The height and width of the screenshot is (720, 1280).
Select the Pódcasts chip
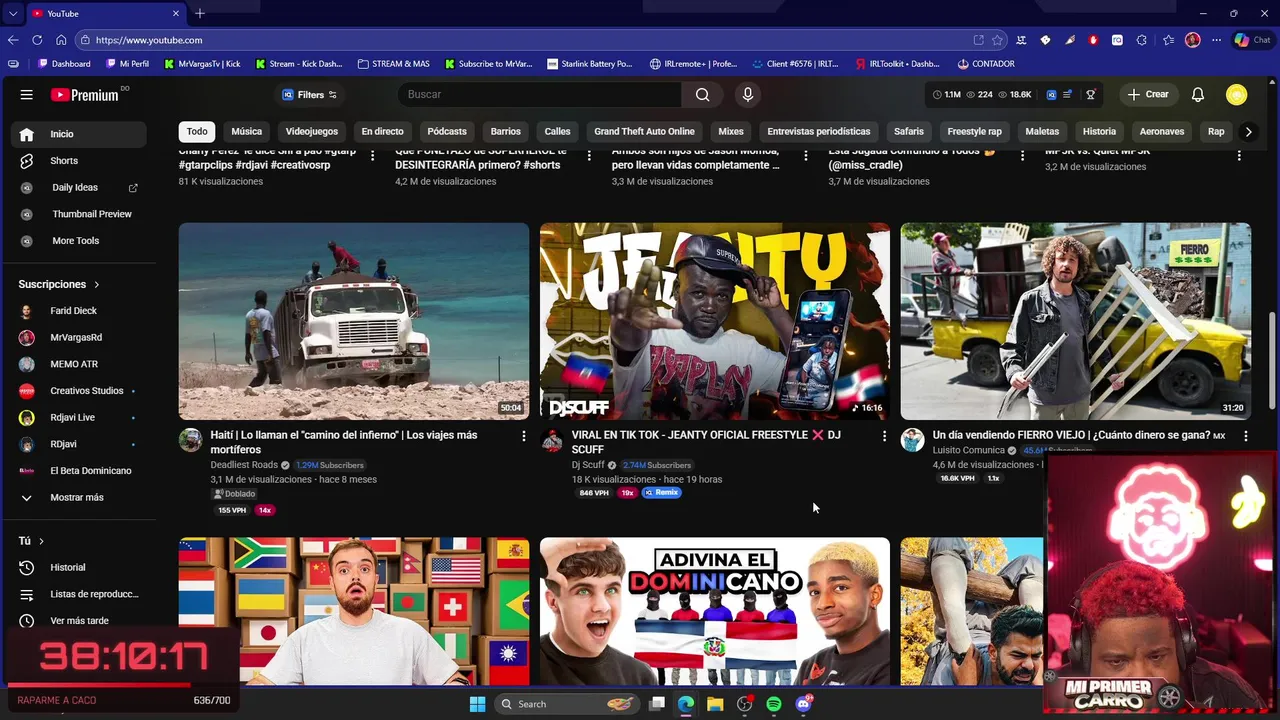click(x=447, y=131)
